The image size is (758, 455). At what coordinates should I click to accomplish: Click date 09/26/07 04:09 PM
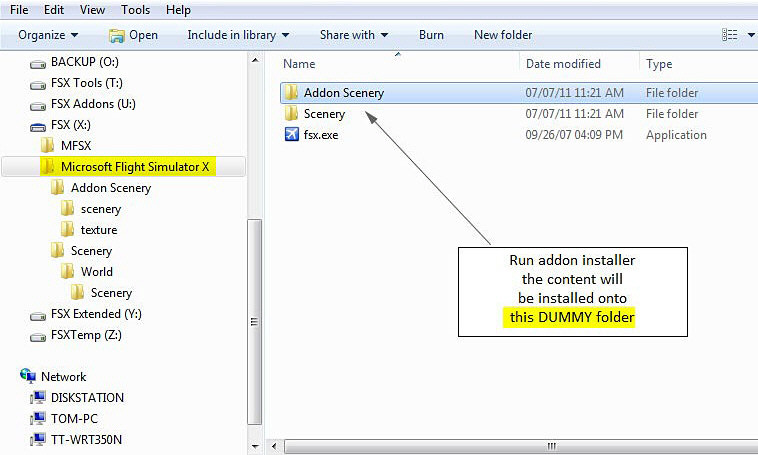(x=574, y=134)
